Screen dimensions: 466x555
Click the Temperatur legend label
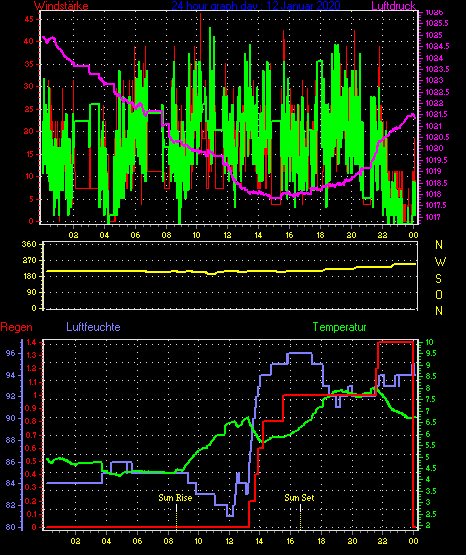point(339,327)
